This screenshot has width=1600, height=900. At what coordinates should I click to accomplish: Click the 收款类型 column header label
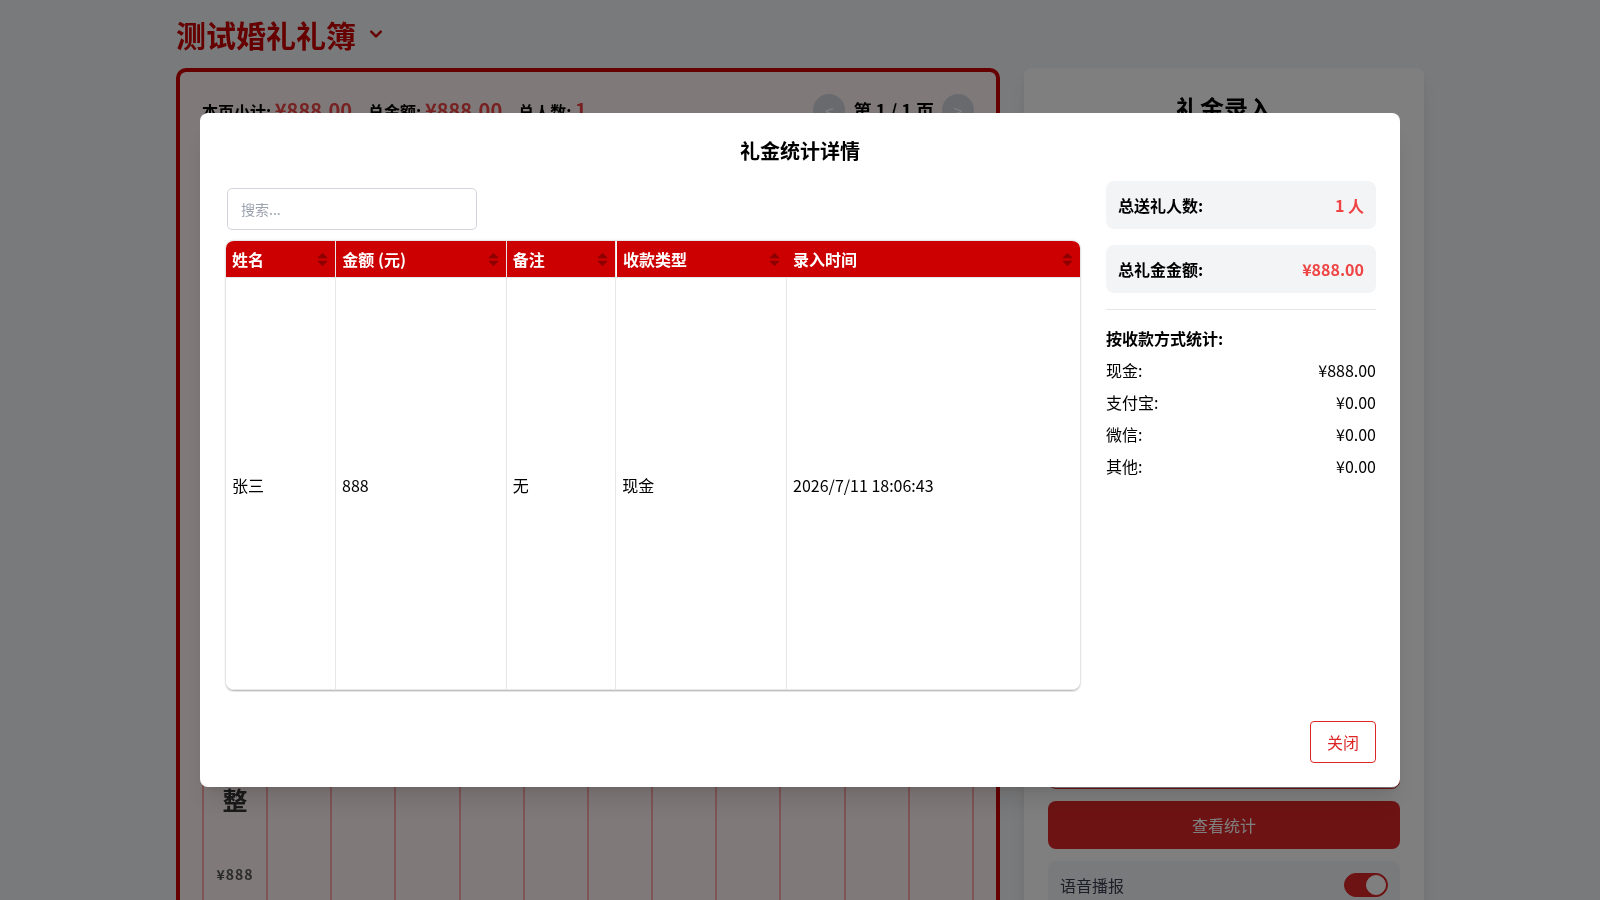click(655, 260)
